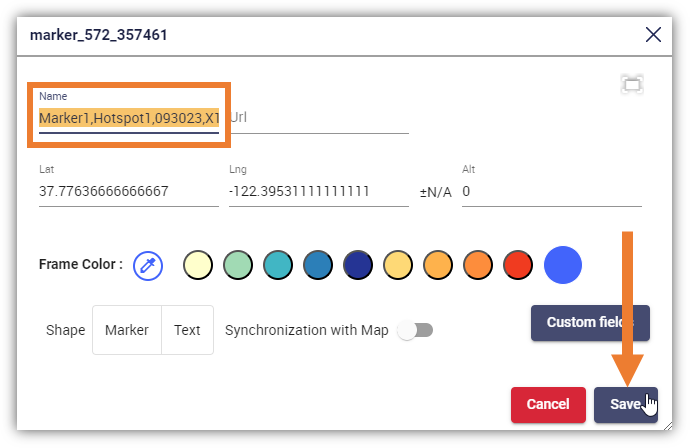
Task: Click the fullscreen frame icon
Action: tap(632, 84)
